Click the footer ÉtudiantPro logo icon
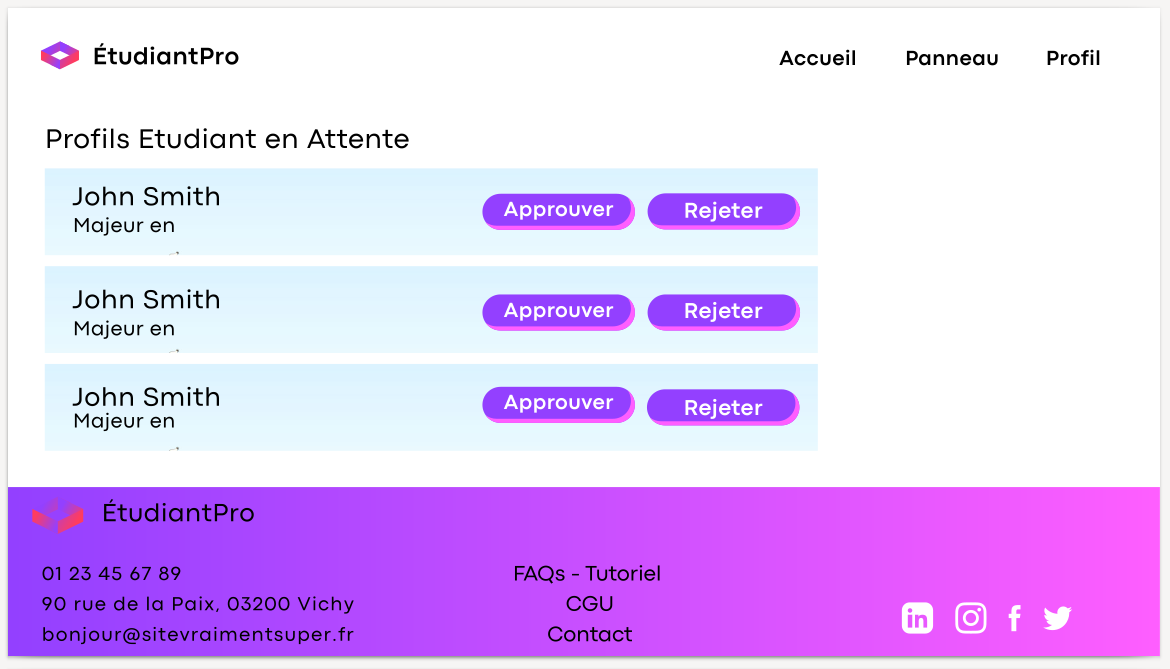The width and height of the screenshot is (1170, 669). coord(58,515)
